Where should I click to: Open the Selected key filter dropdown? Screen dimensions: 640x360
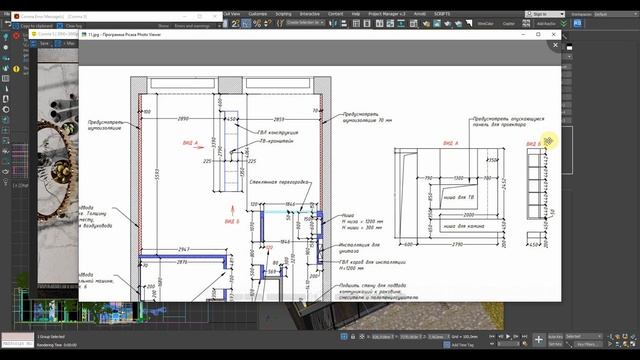click(584, 336)
